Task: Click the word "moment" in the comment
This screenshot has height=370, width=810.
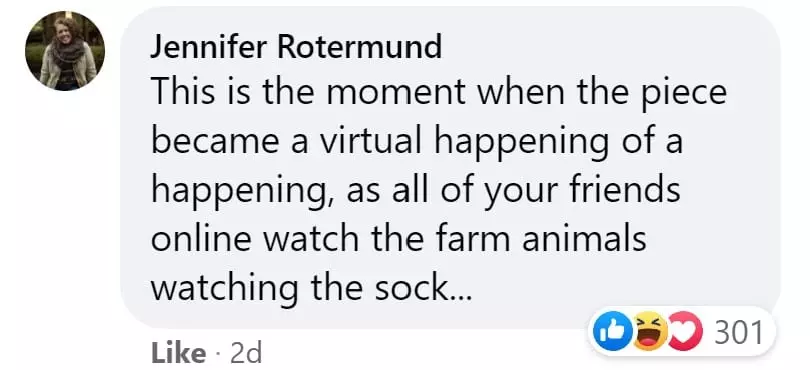Action: click(394, 92)
